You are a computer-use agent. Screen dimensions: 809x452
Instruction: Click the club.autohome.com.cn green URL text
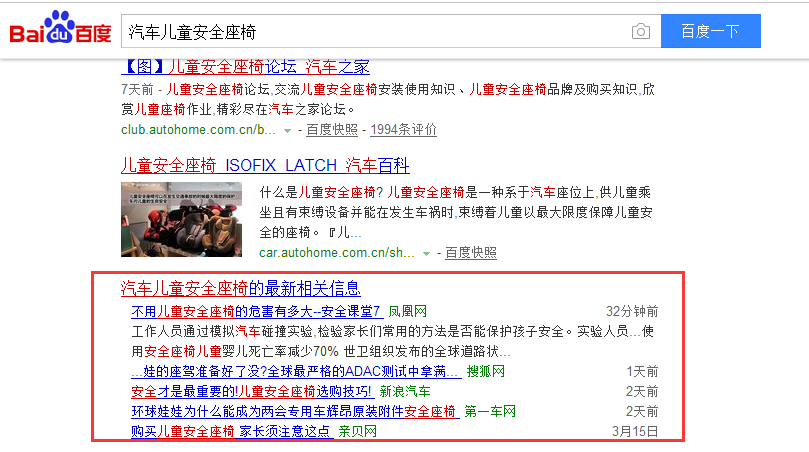pos(198,130)
